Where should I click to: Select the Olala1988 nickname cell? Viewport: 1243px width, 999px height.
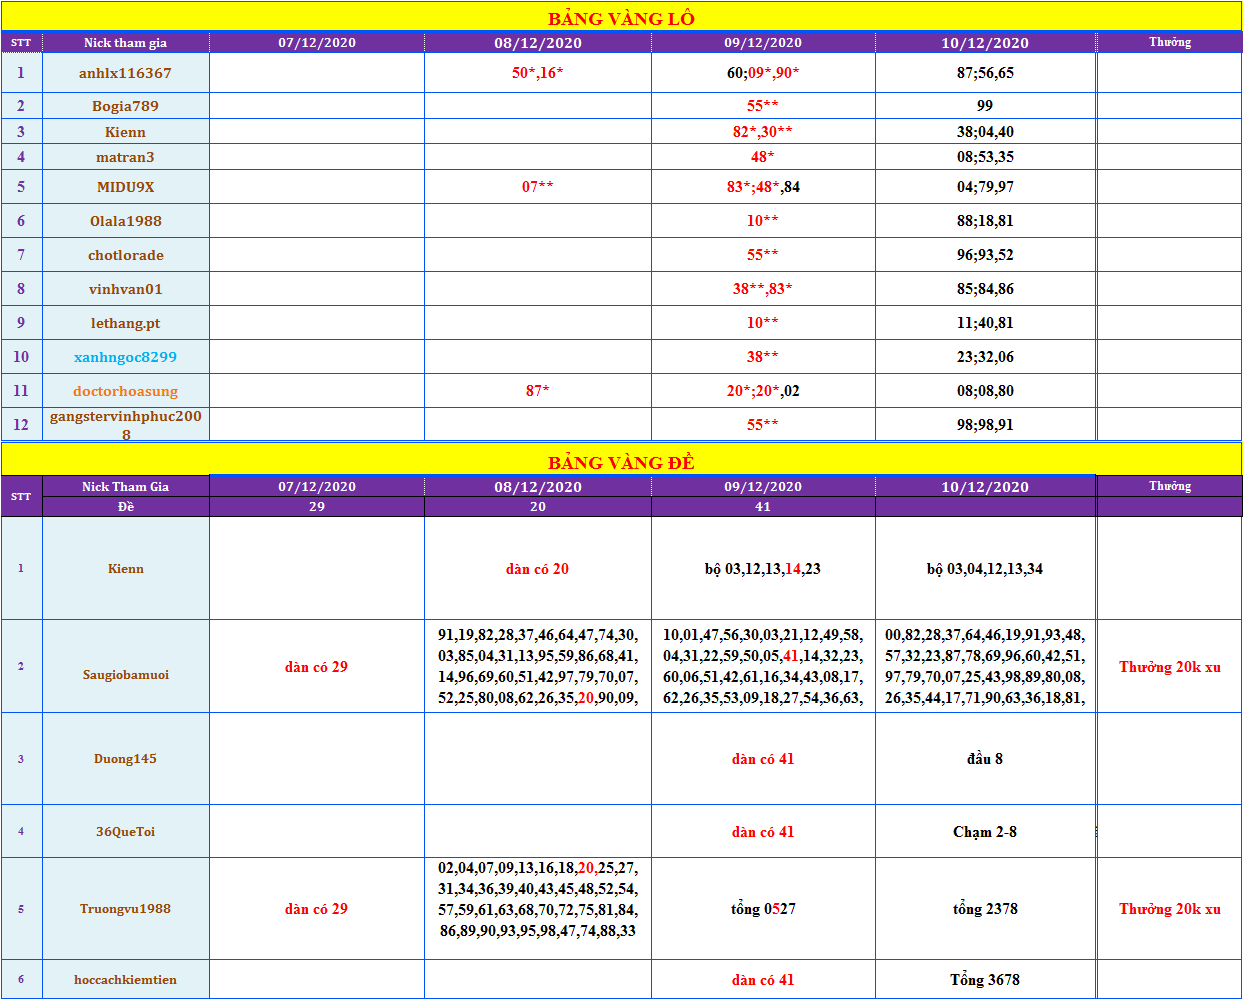pyautogui.click(x=126, y=221)
